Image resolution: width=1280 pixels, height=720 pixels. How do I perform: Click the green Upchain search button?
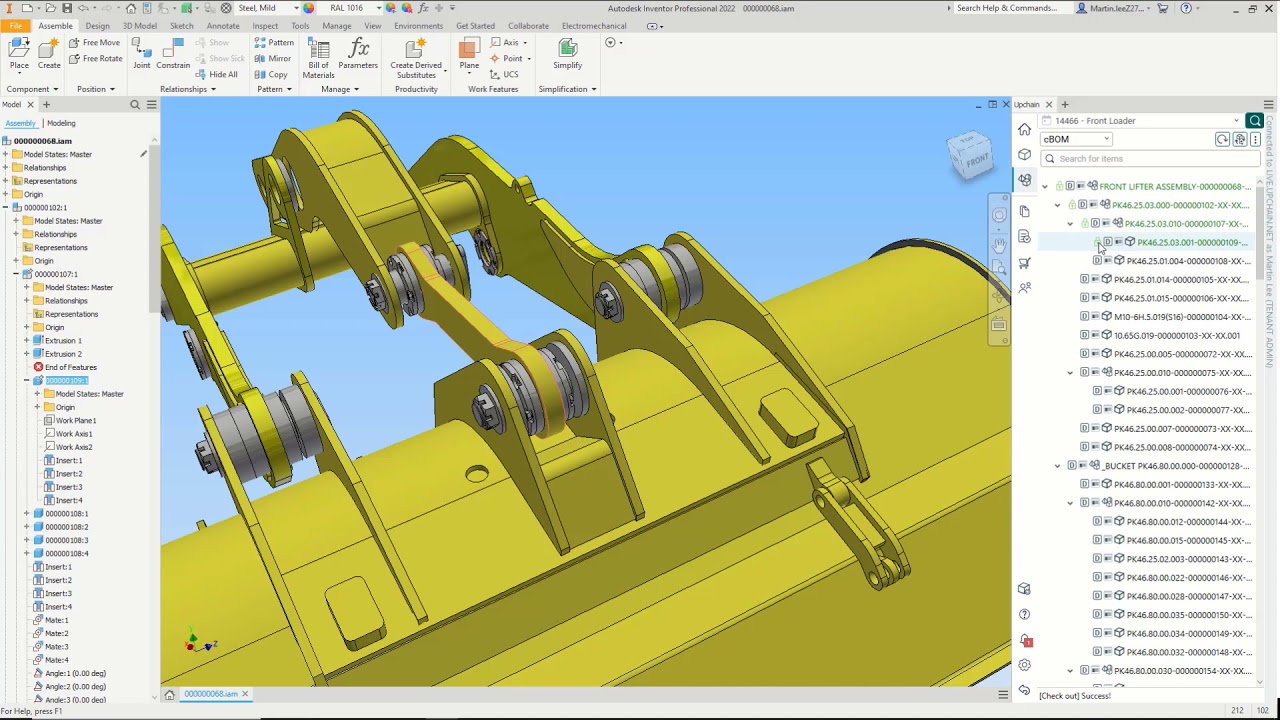tap(1255, 121)
